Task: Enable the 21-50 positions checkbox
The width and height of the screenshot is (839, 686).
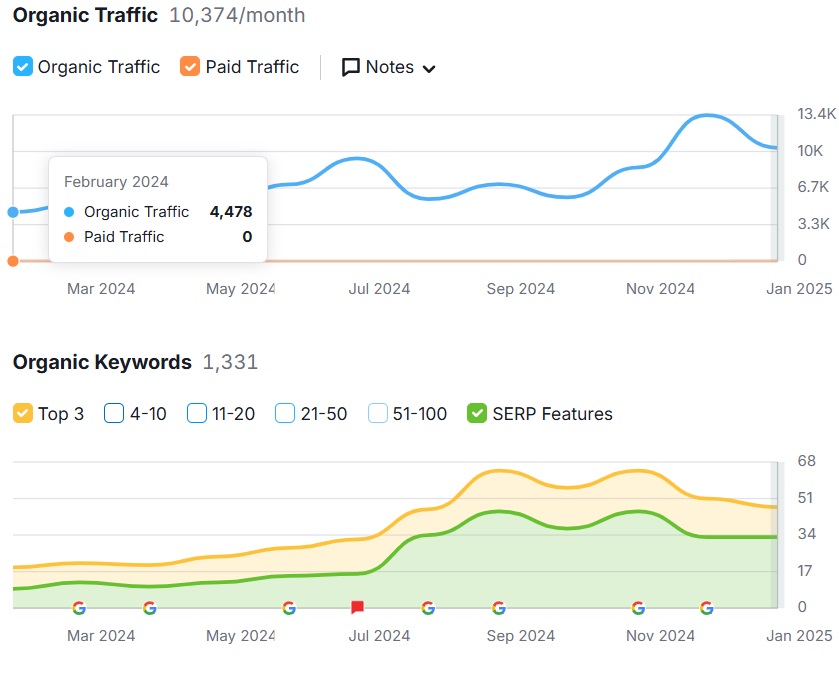Action: tap(285, 413)
